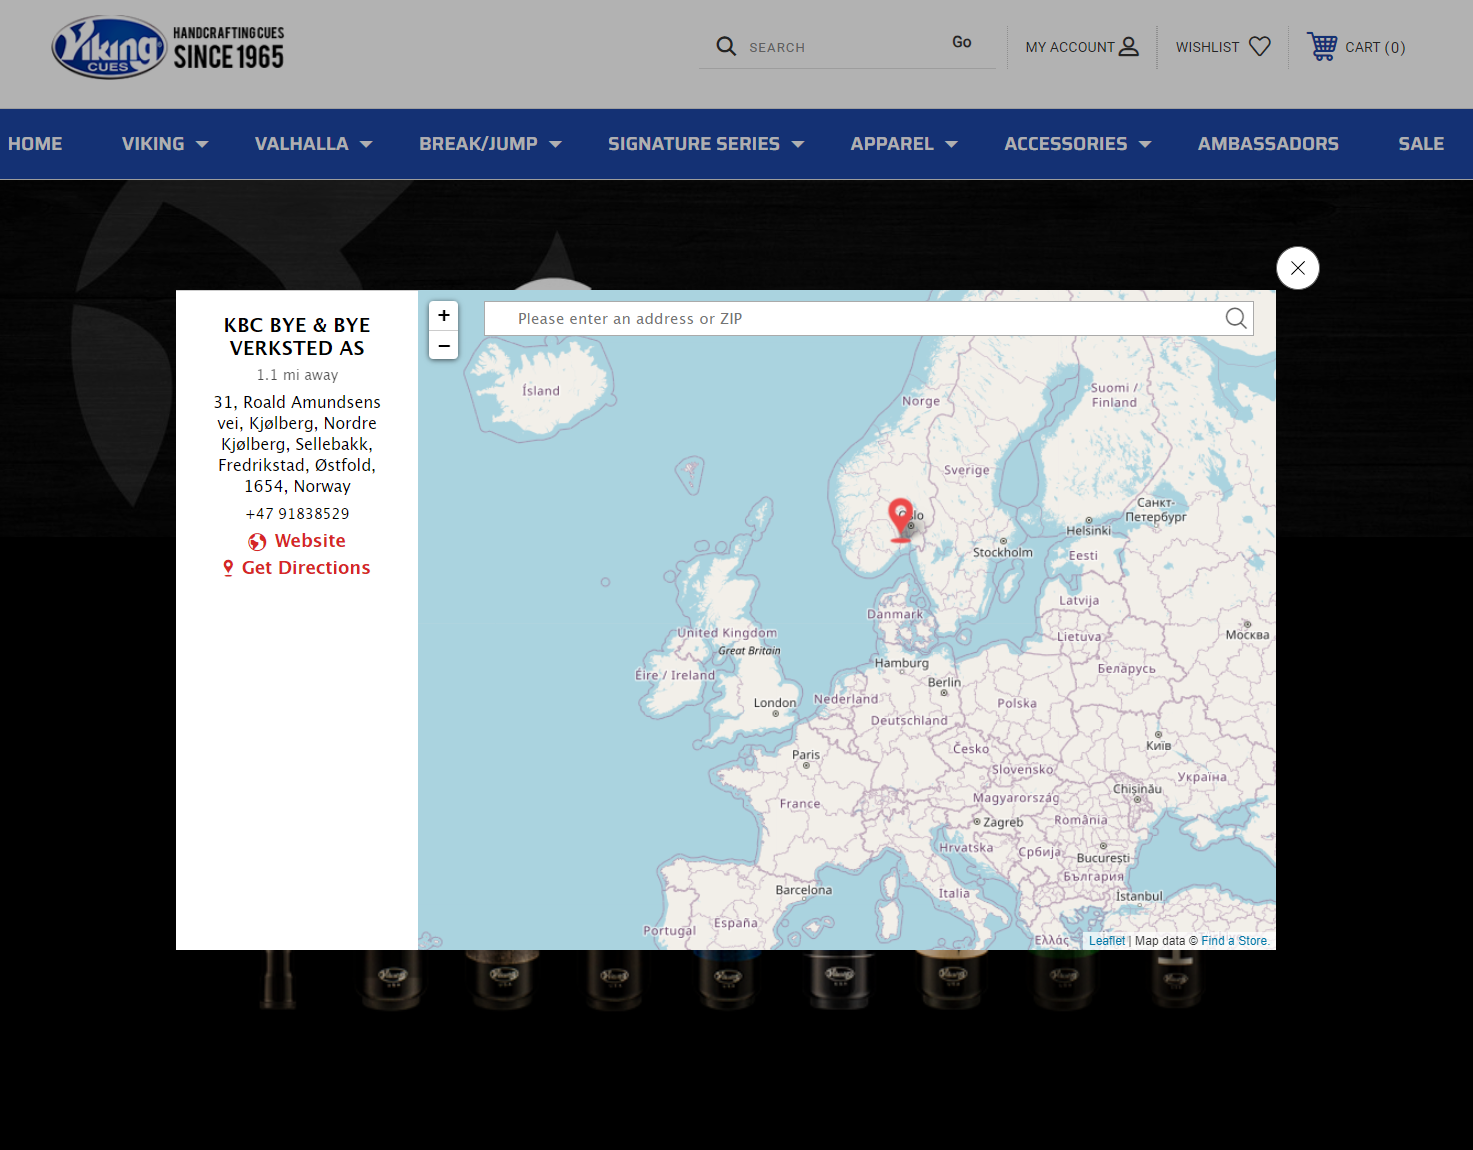The image size is (1473, 1150).
Task: Click the Go search button
Action: [962, 42]
